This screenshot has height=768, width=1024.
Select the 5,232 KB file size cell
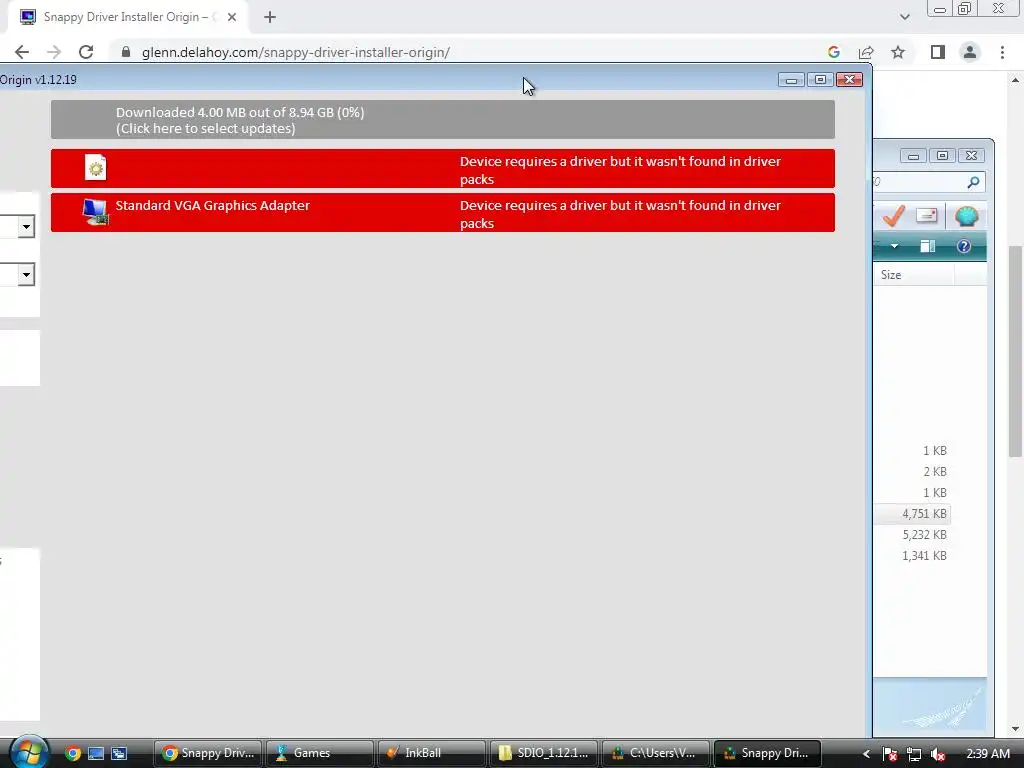[x=924, y=535]
